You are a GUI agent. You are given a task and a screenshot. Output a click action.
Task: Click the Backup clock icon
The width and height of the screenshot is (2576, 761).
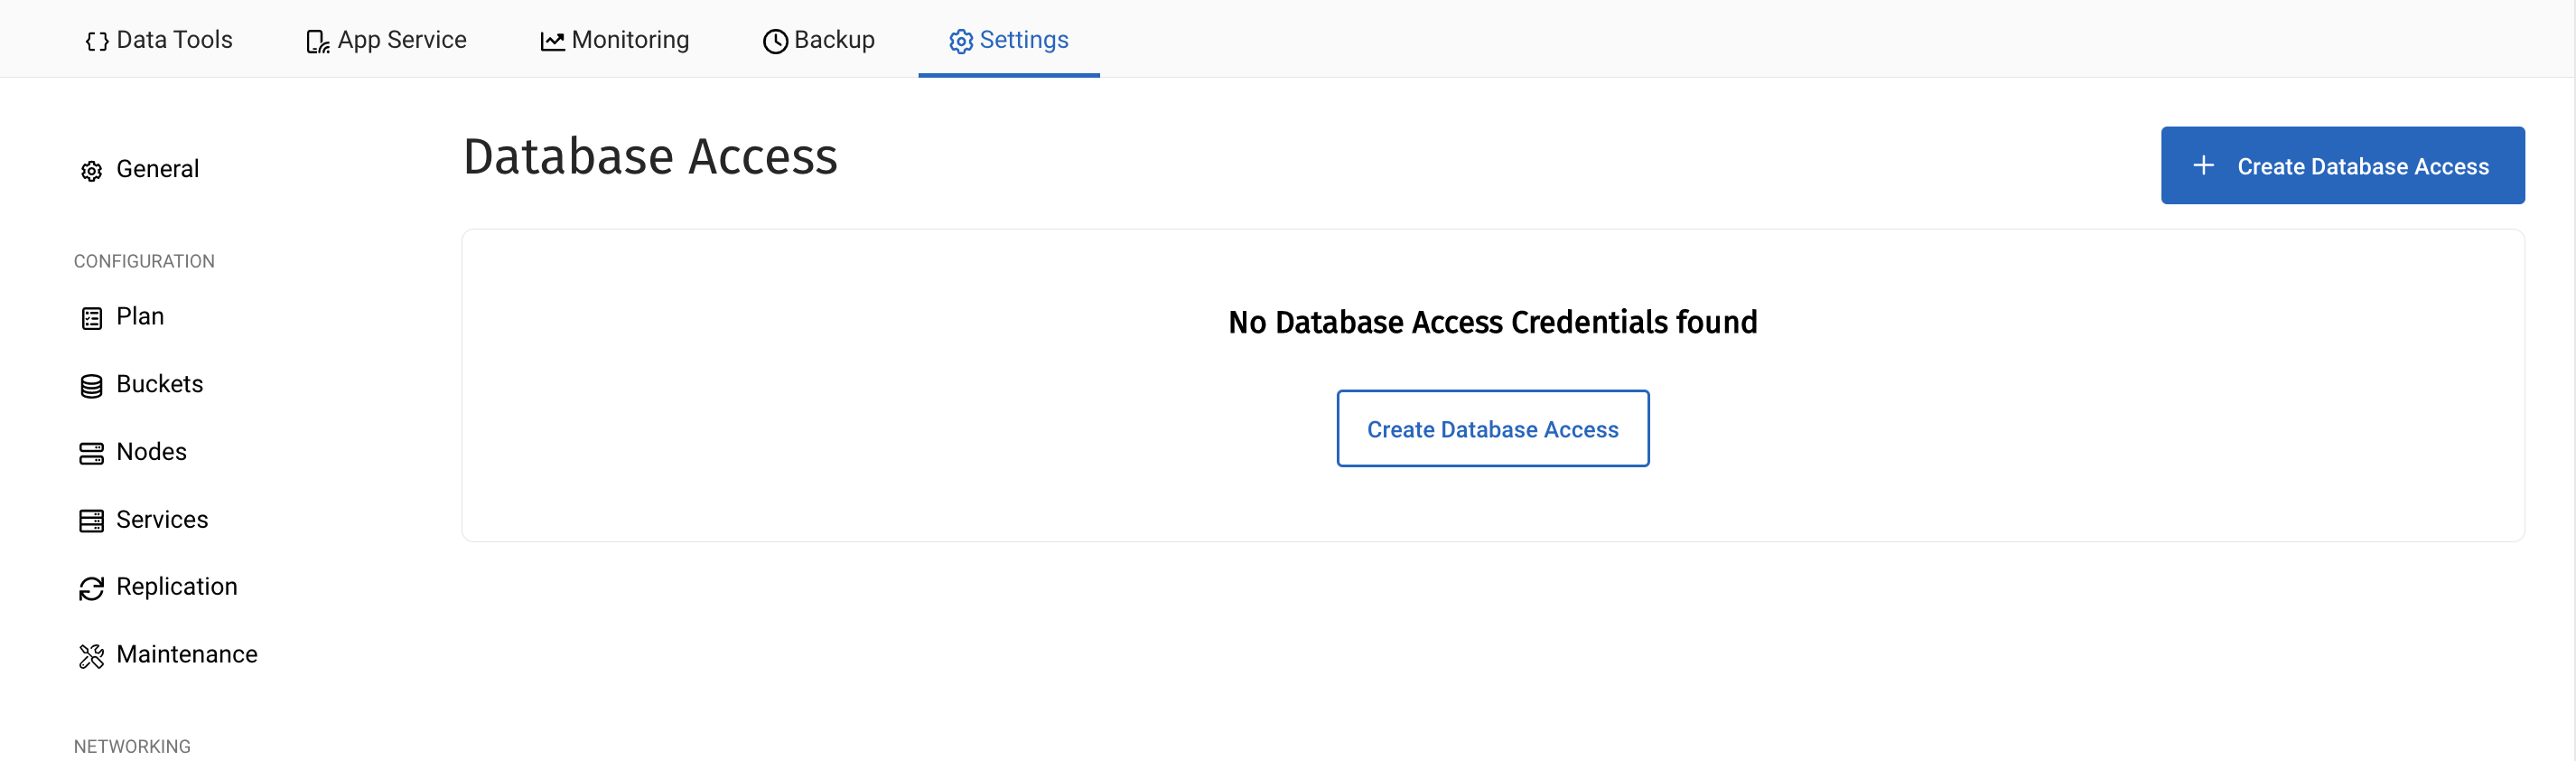click(775, 41)
